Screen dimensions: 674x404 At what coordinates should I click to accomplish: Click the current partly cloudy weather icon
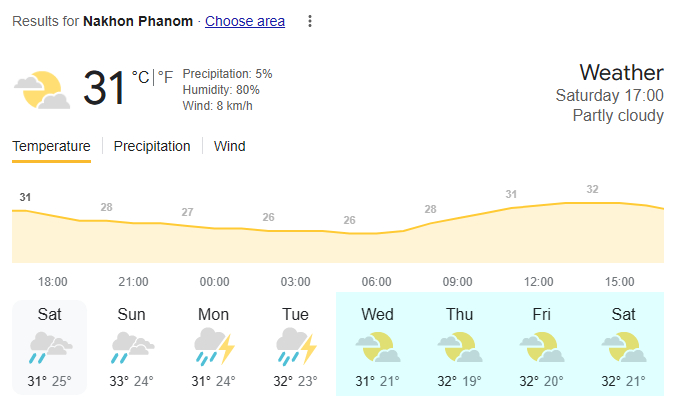[42, 90]
